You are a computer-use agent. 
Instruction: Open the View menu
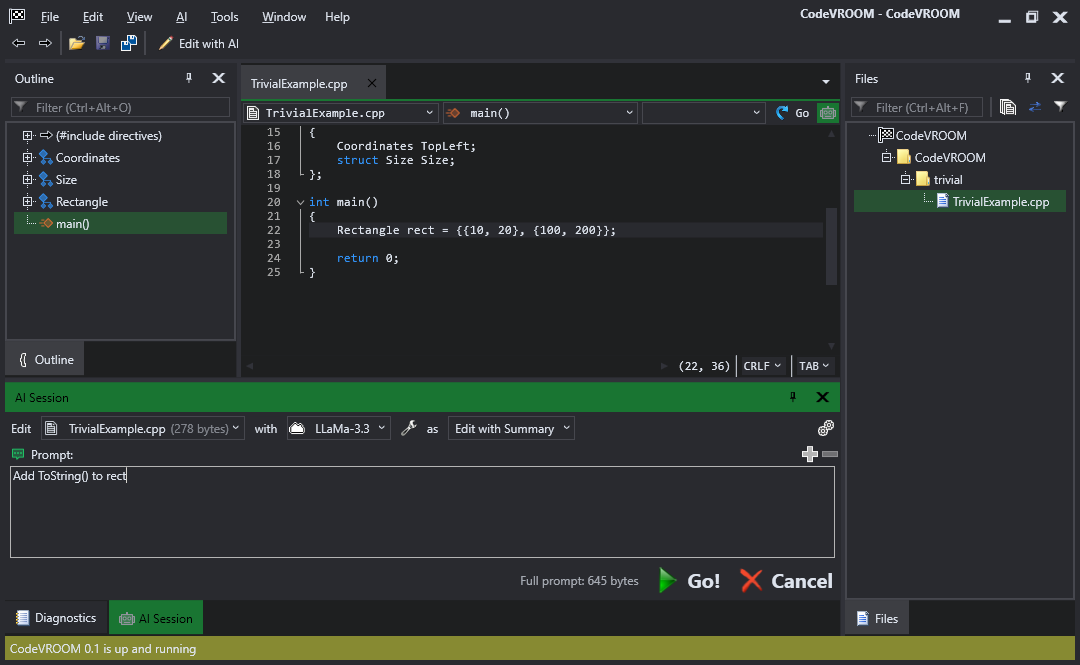click(139, 17)
